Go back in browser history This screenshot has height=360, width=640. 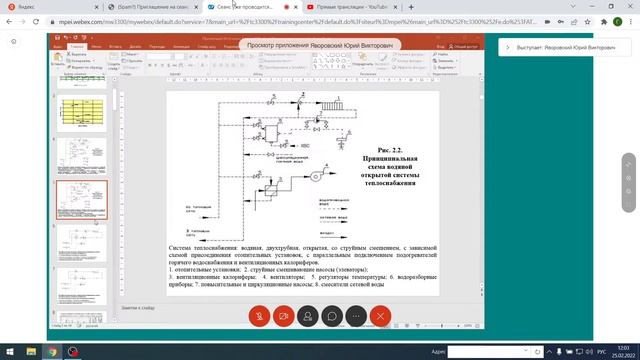tap(9, 22)
